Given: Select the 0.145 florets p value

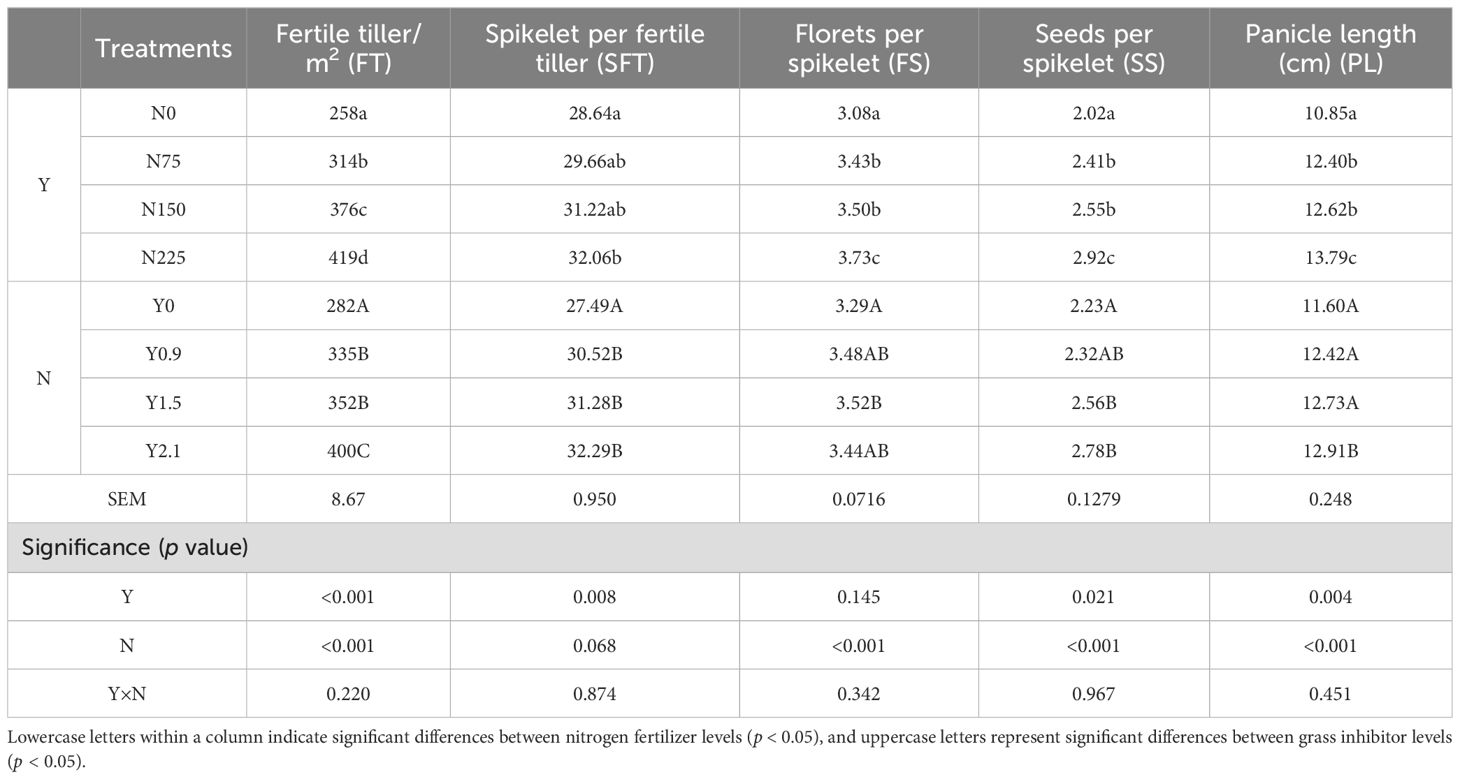Looking at the screenshot, I should [x=857, y=597].
